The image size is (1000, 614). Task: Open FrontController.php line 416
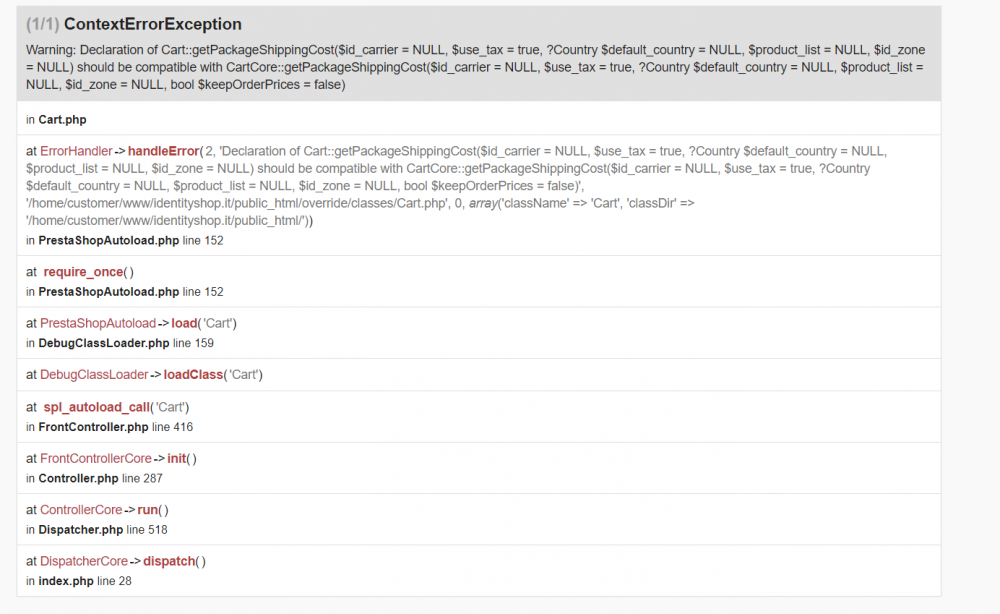(x=93, y=427)
